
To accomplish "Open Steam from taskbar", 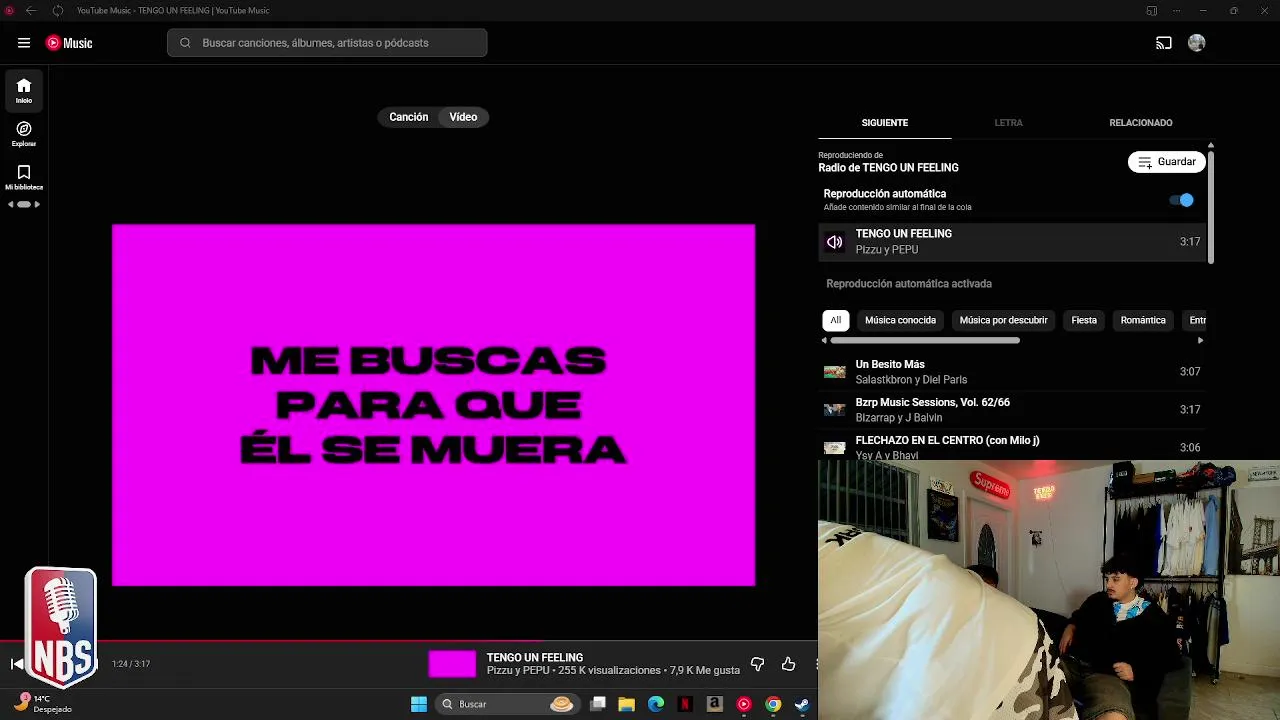I will click(x=802, y=704).
